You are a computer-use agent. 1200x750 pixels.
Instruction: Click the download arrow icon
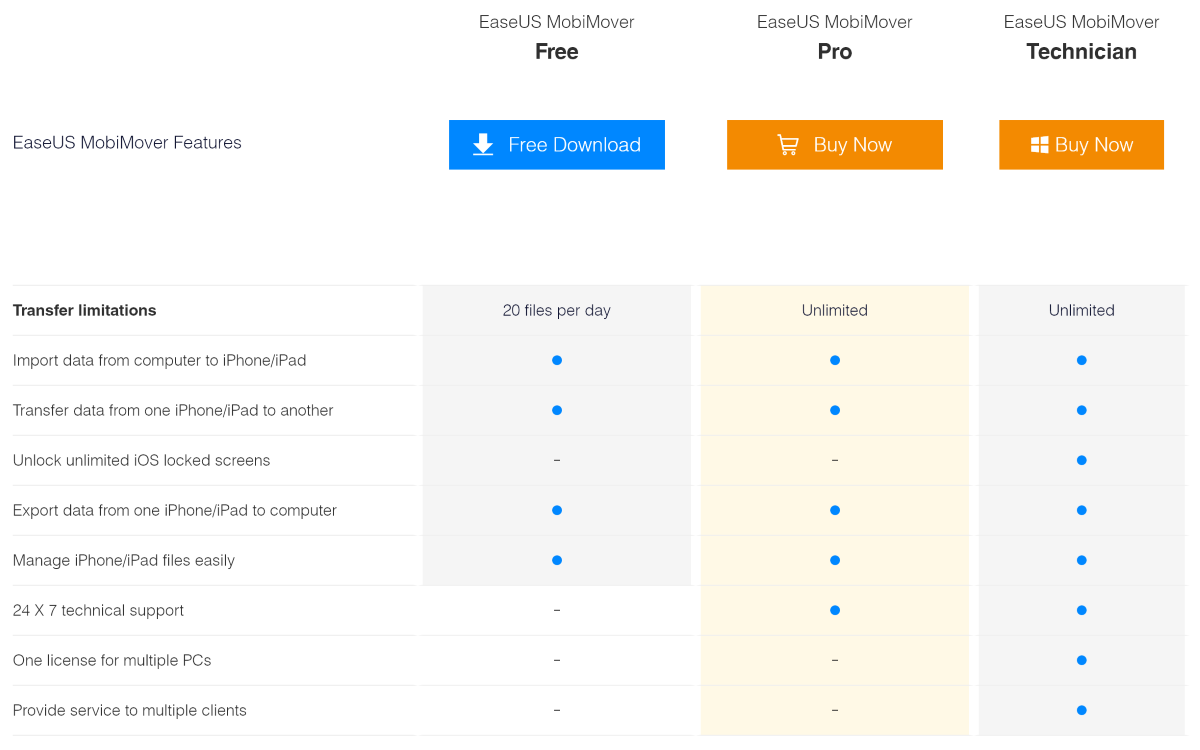(x=483, y=145)
